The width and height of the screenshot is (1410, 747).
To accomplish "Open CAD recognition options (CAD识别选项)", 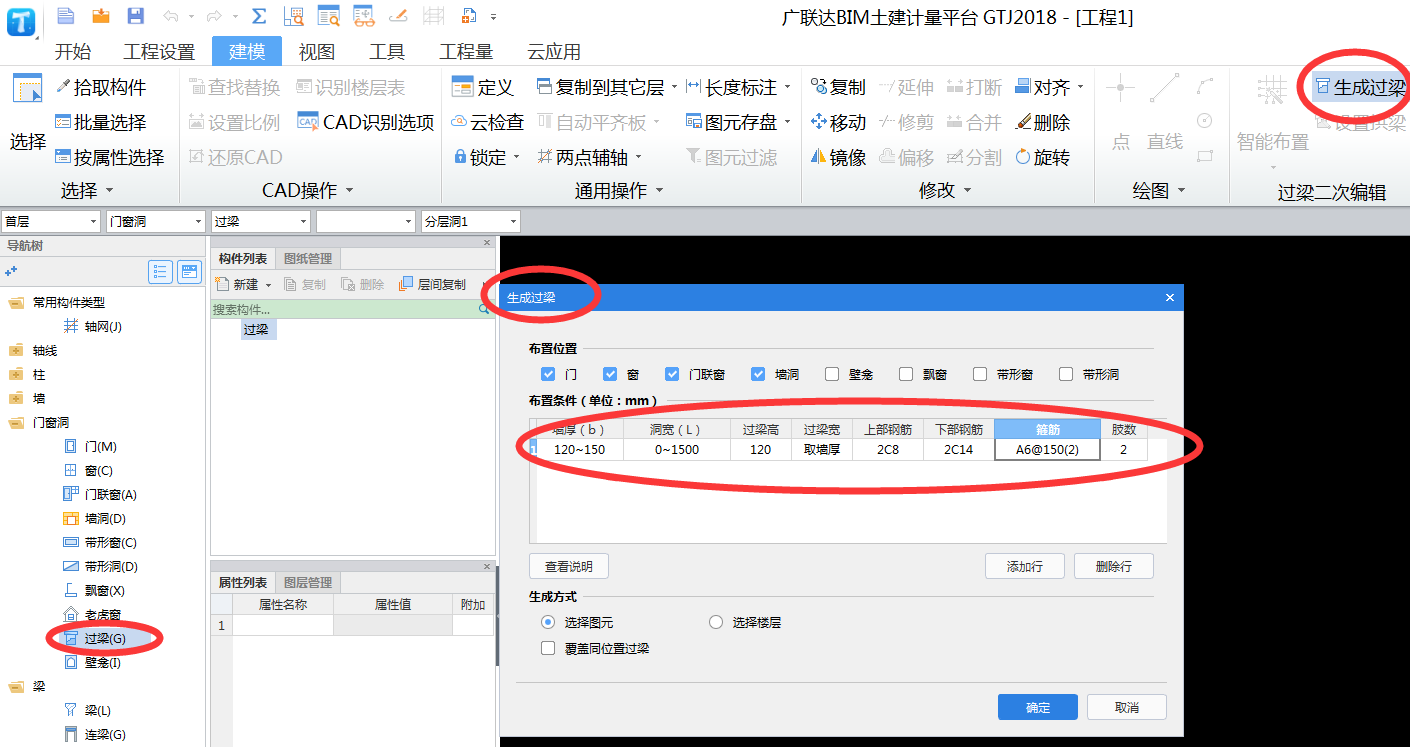I will click(x=365, y=122).
